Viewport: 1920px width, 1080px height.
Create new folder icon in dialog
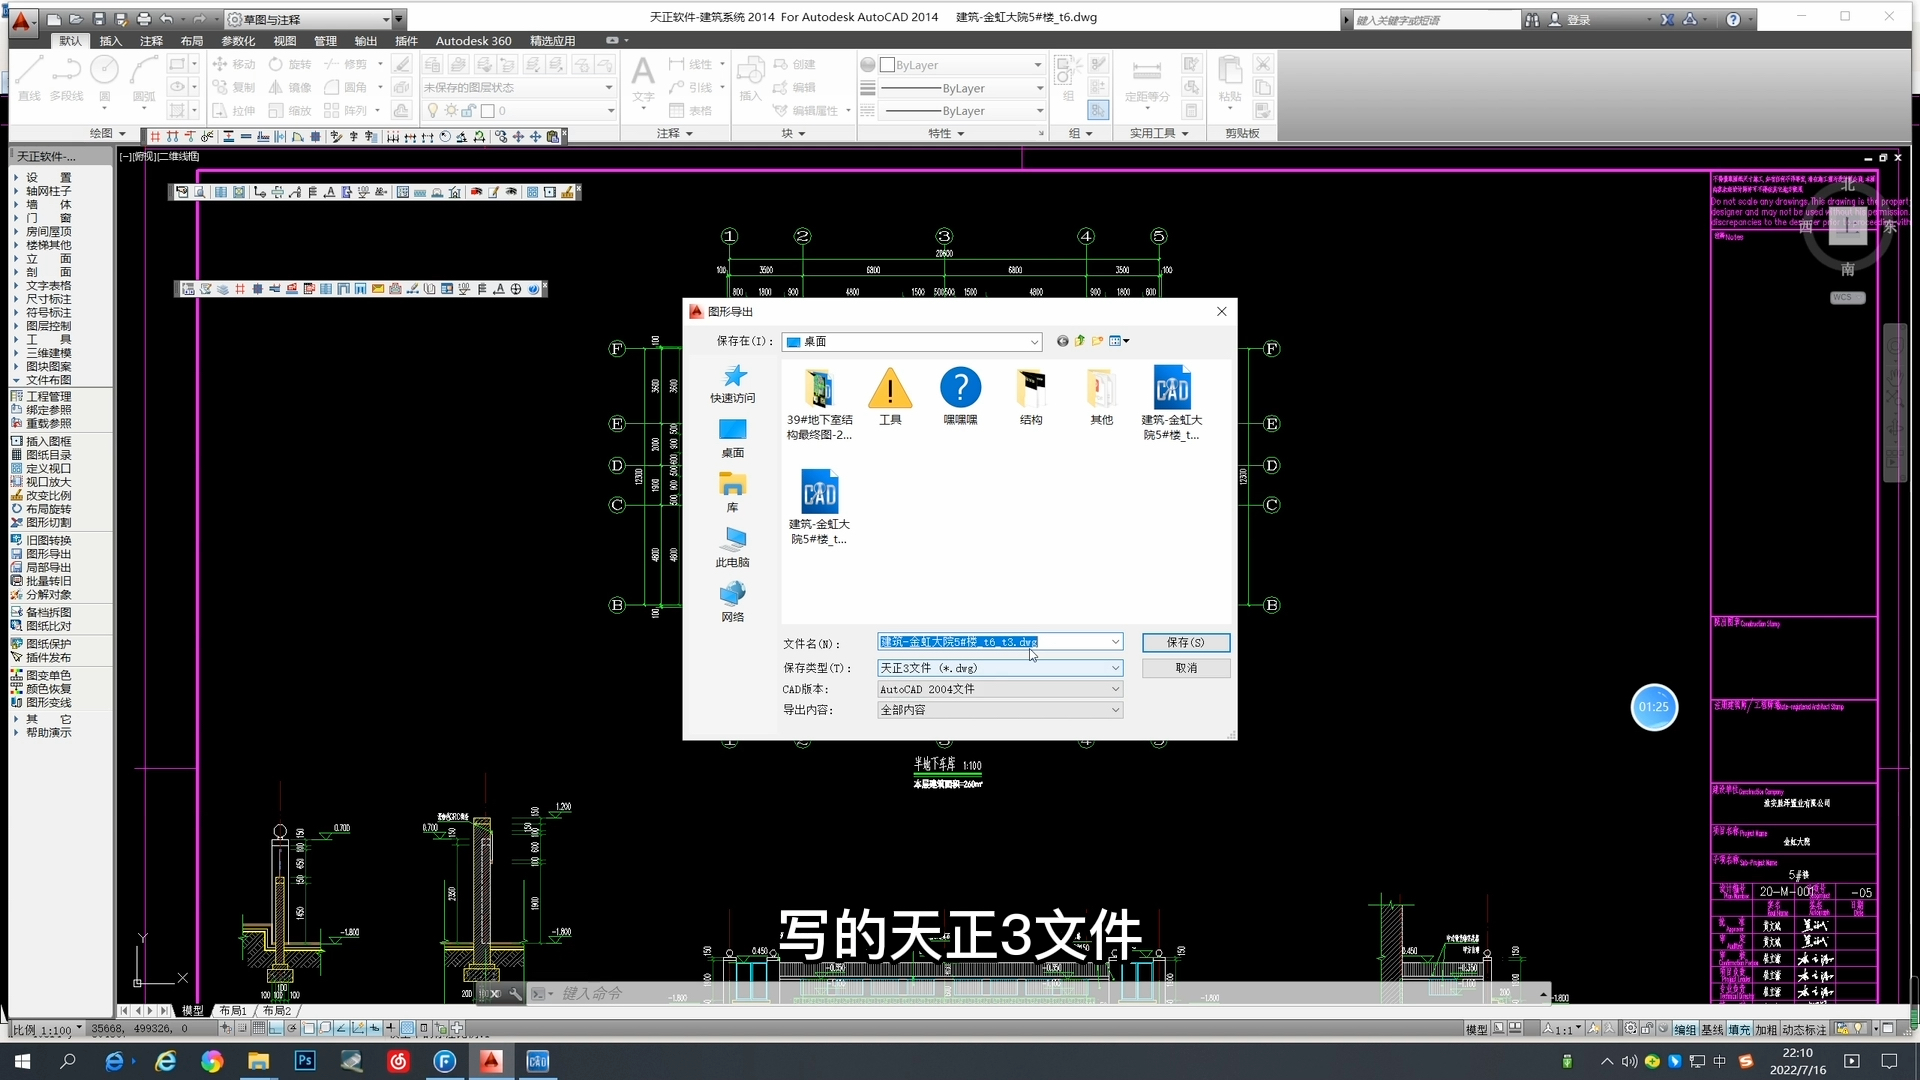point(1098,341)
